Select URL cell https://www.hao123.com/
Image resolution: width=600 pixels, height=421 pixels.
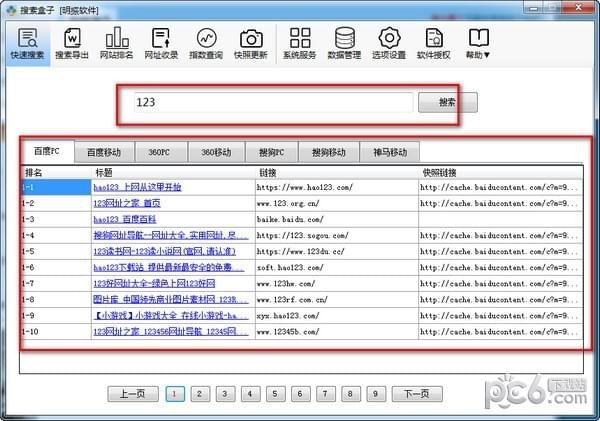pyautogui.click(x=337, y=187)
